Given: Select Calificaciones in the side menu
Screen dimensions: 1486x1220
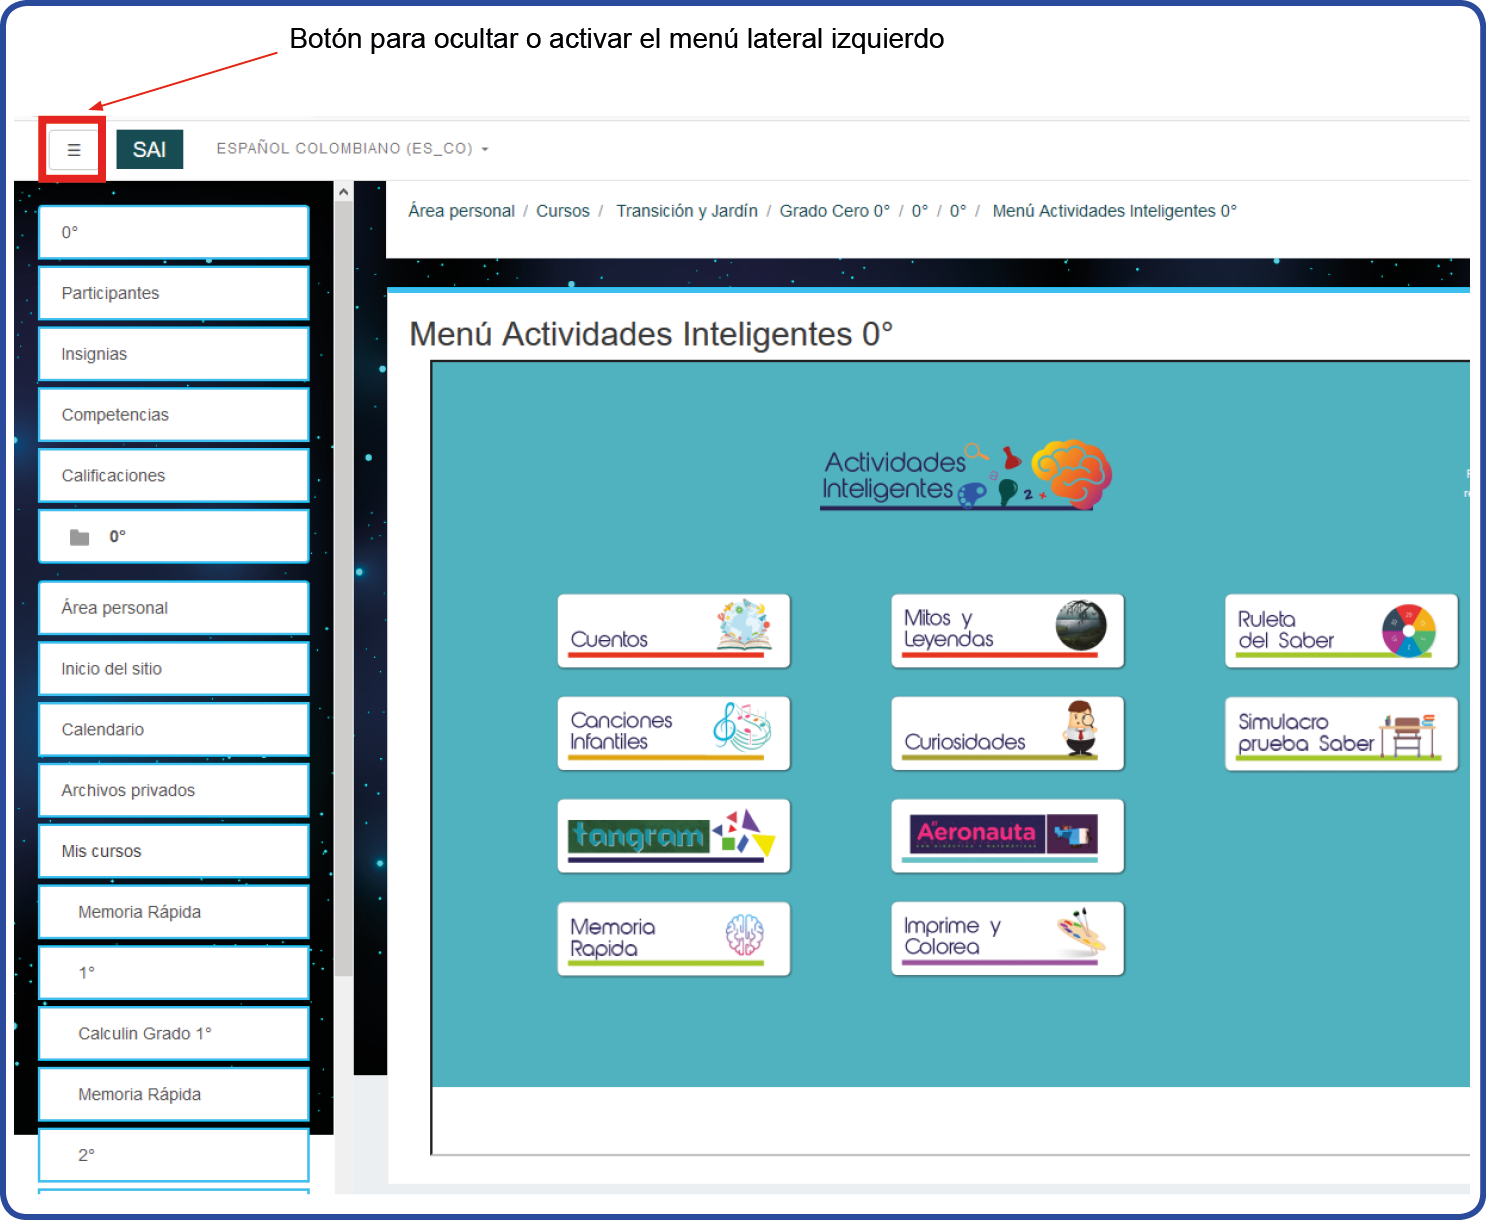Looking at the screenshot, I should tap(173, 476).
